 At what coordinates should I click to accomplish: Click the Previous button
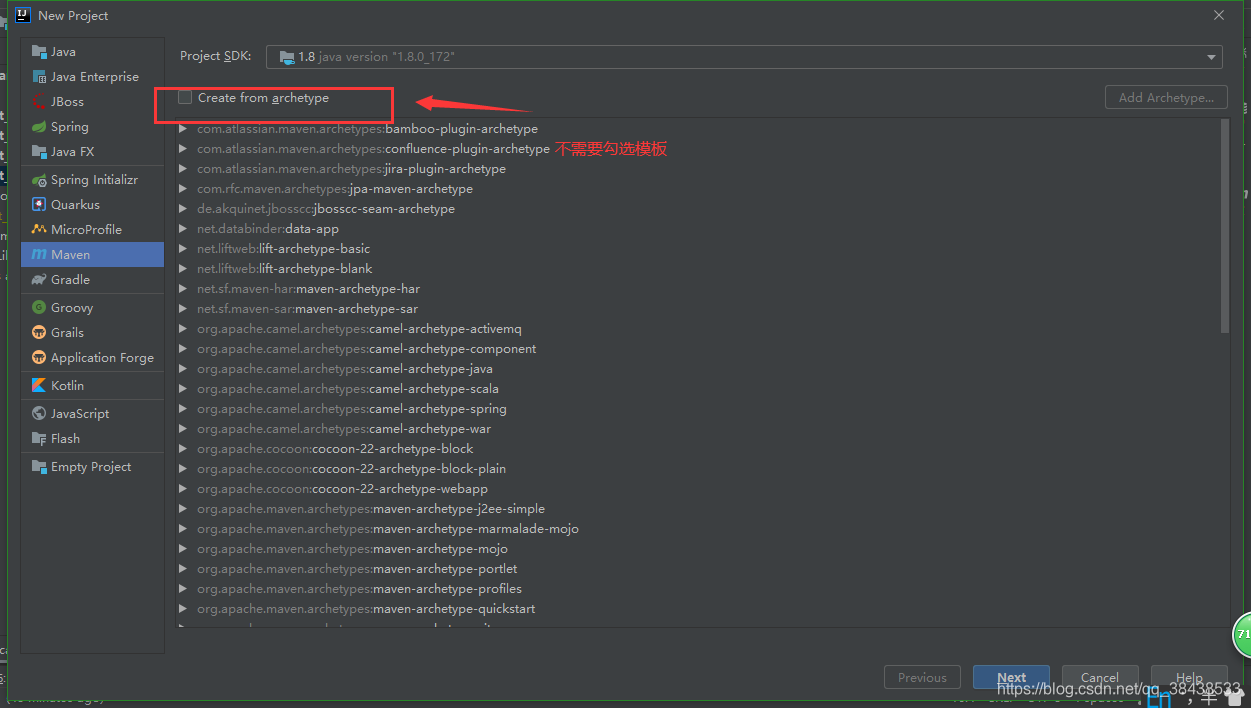point(922,677)
